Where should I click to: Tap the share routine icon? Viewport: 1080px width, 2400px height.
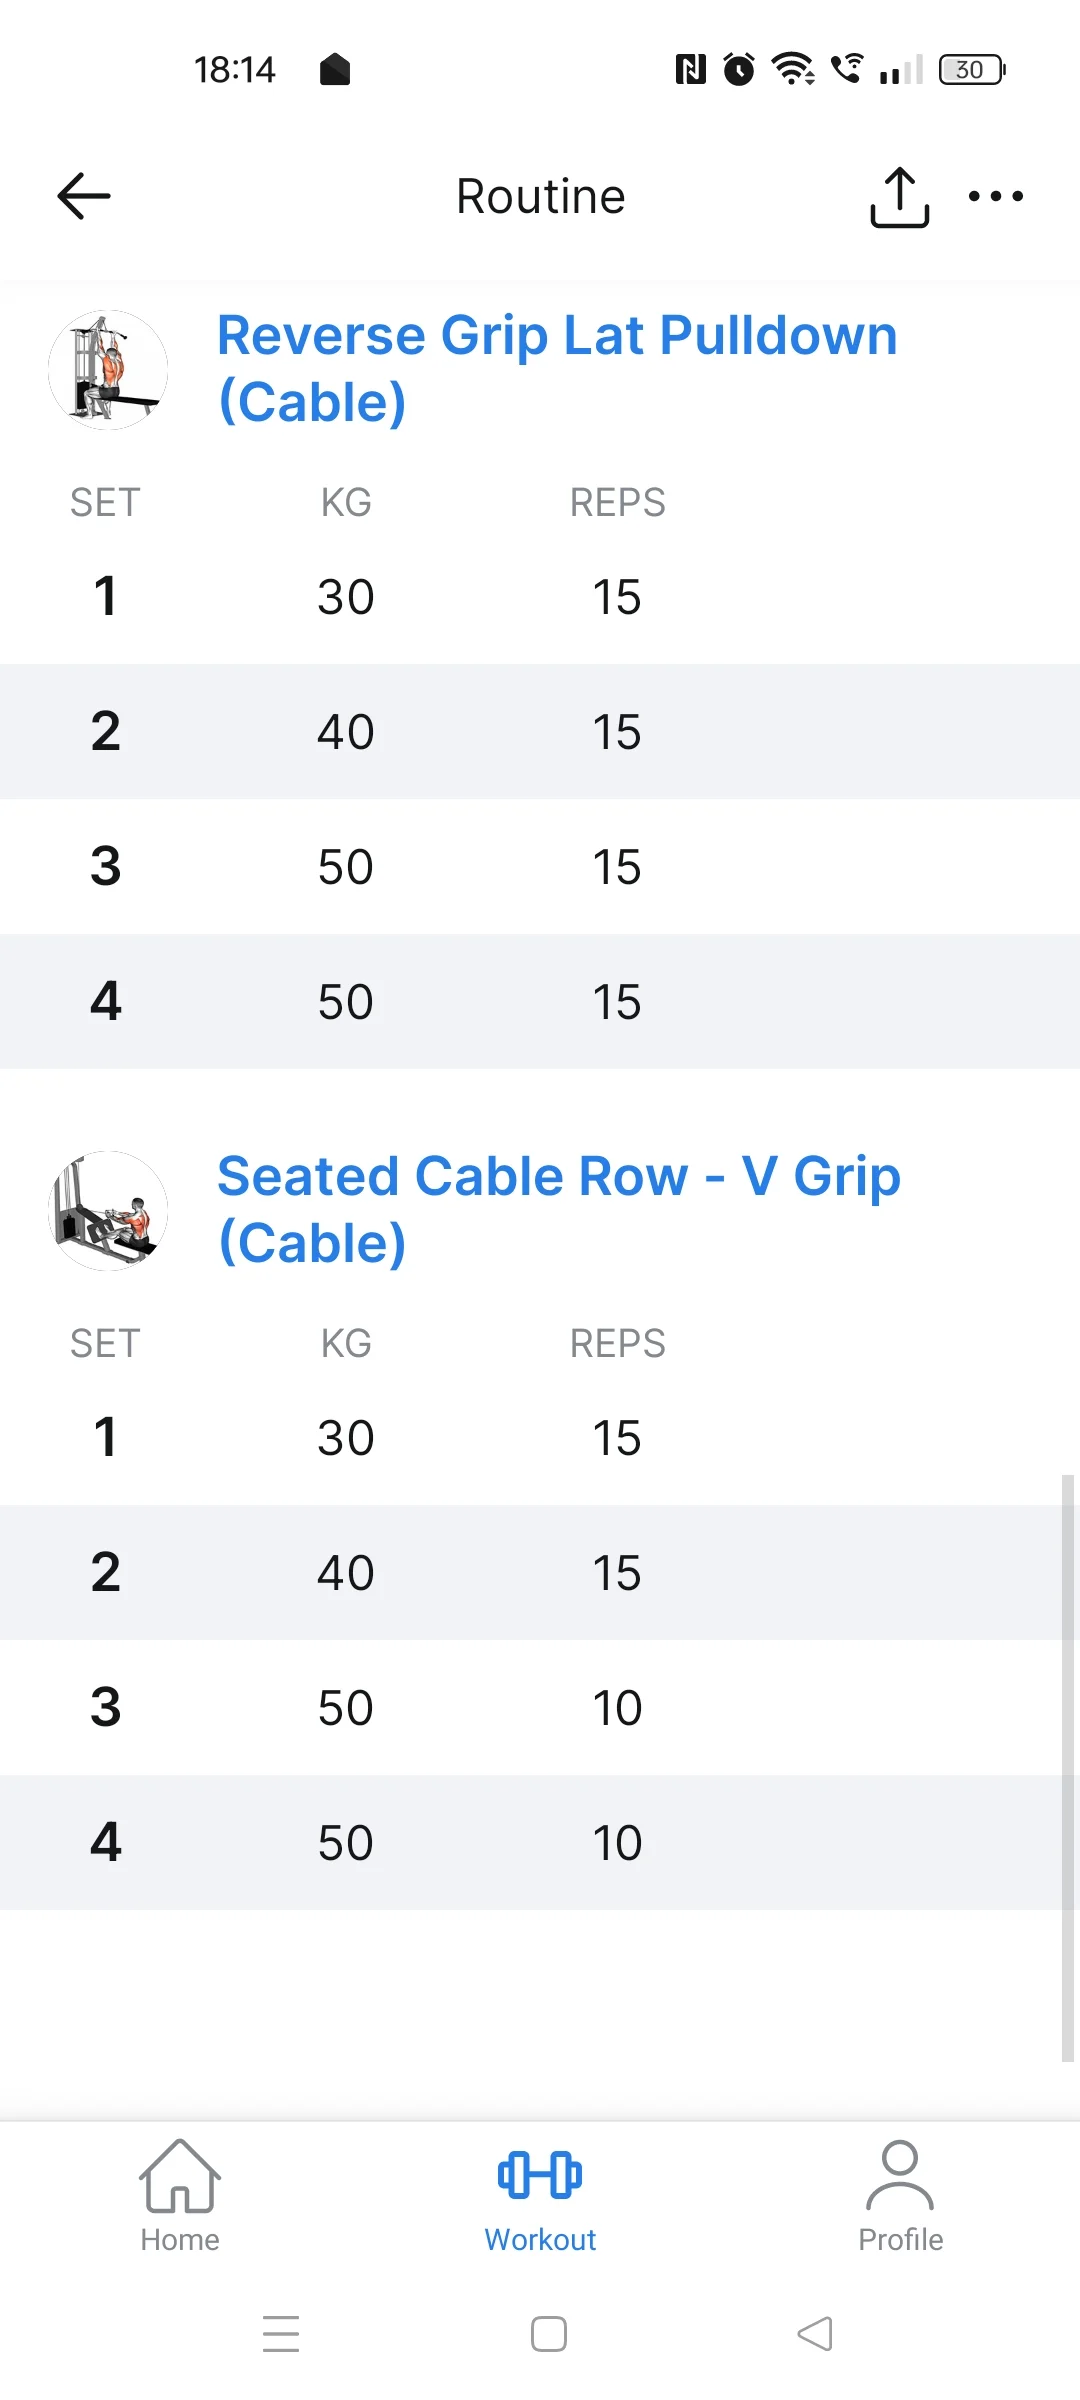(899, 197)
